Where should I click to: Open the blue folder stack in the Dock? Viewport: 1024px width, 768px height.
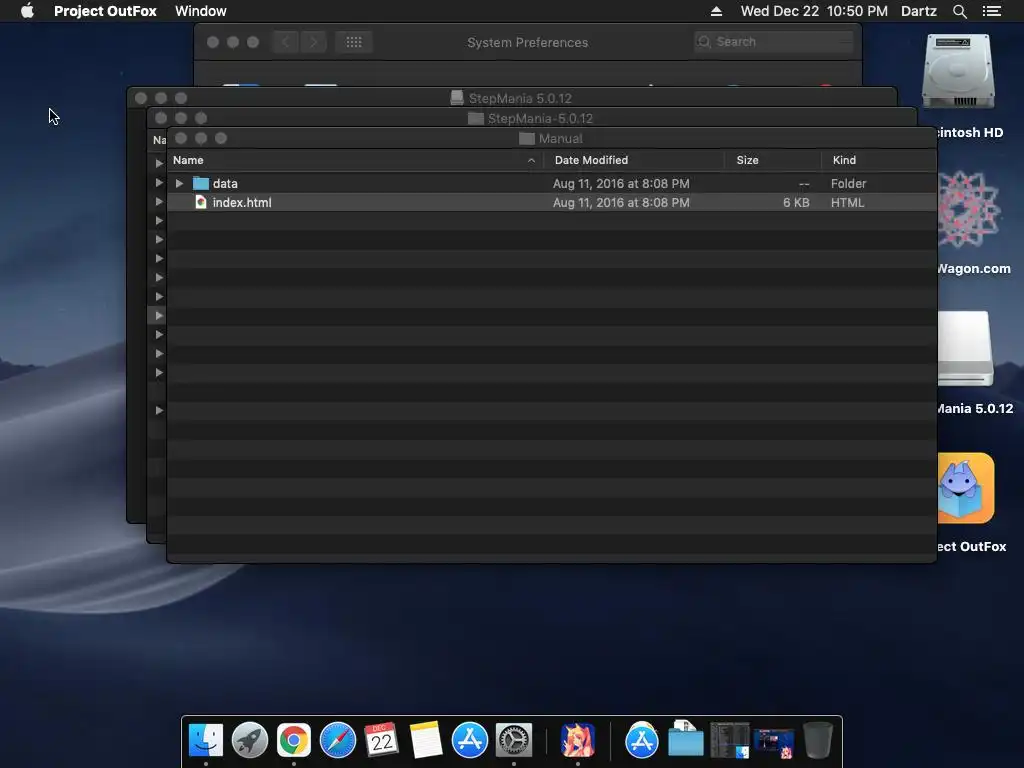click(686, 739)
